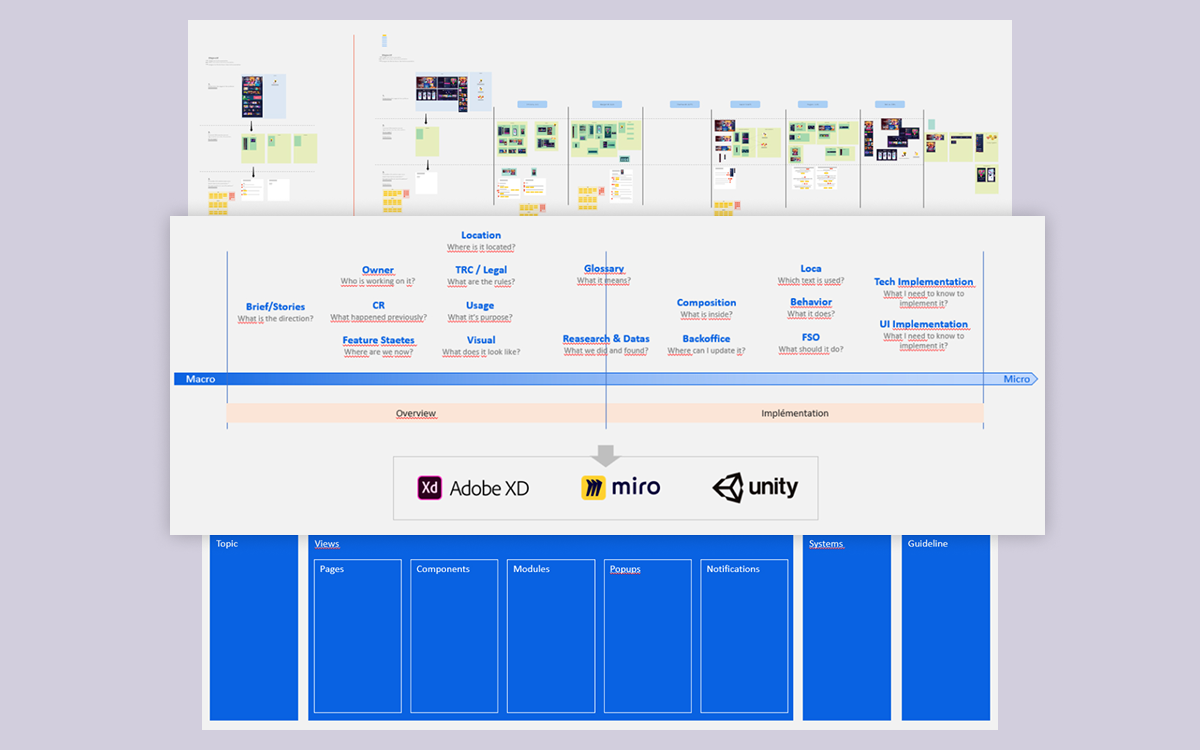The image size is (1200, 750).
Task: Select the Brief/Stories heading
Action: (275, 307)
